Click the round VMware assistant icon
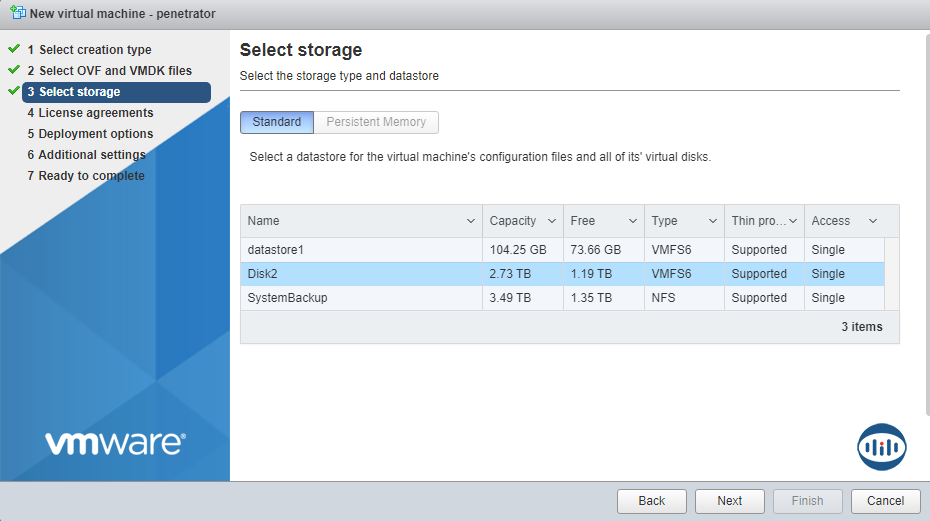Image resolution: width=930 pixels, height=521 pixels. tap(881, 447)
